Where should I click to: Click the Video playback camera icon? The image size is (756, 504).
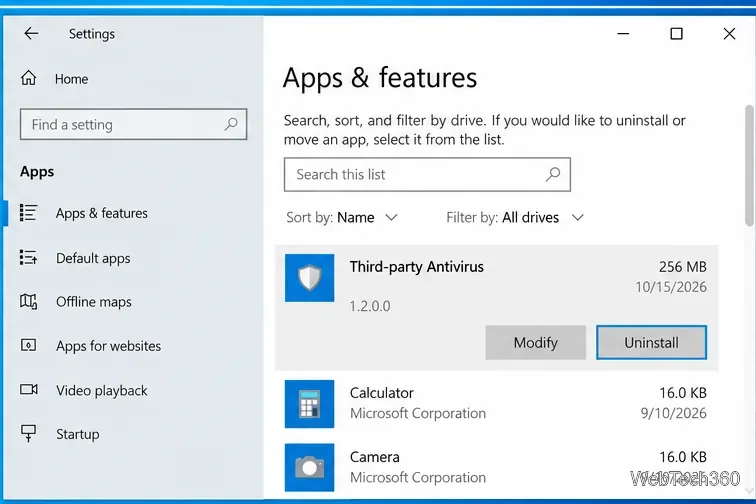28,389
